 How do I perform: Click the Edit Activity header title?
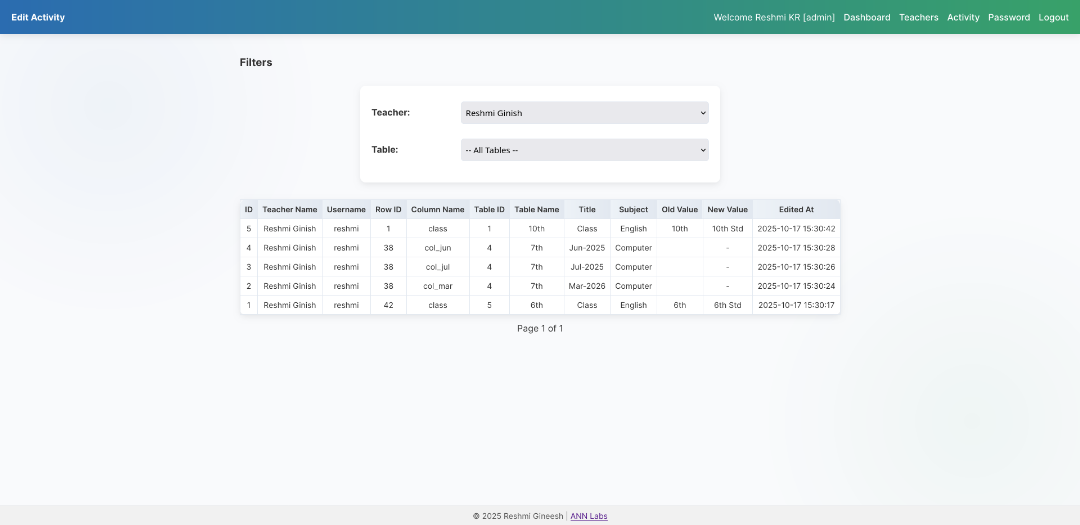click(38, 17)
